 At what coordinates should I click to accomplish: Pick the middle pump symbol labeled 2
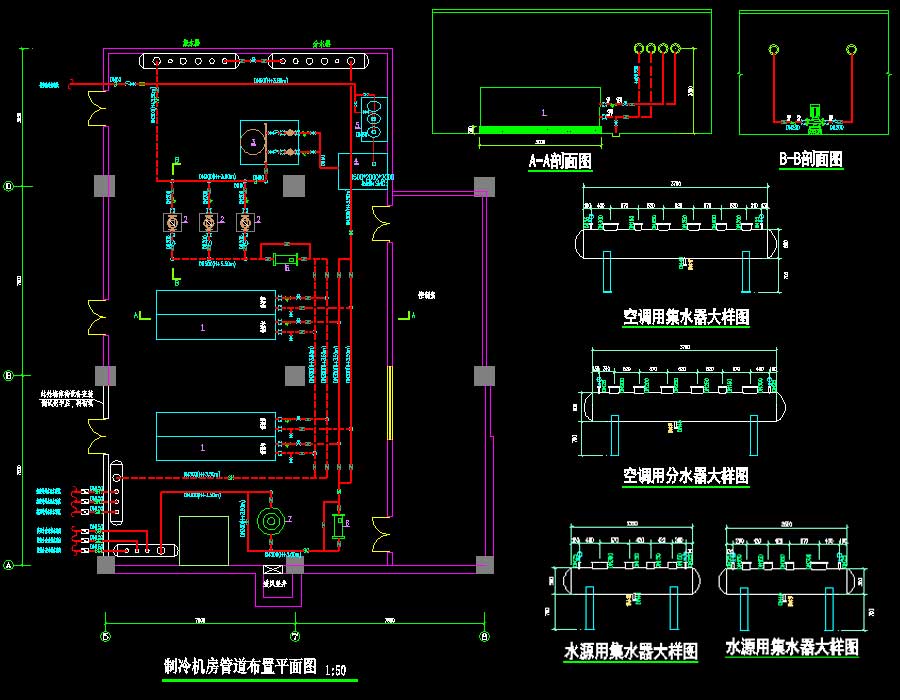pos(208,223)
